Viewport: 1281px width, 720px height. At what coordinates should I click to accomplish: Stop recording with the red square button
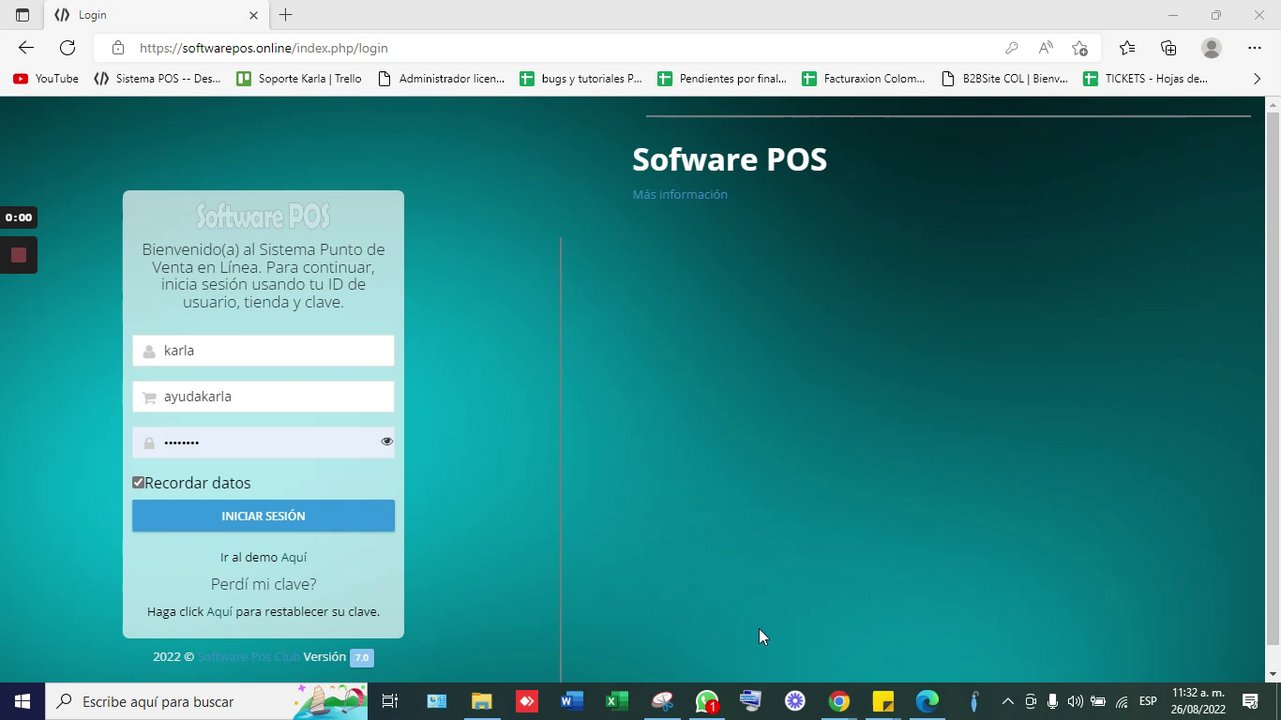pyautogui.click(x=18, y=255)
